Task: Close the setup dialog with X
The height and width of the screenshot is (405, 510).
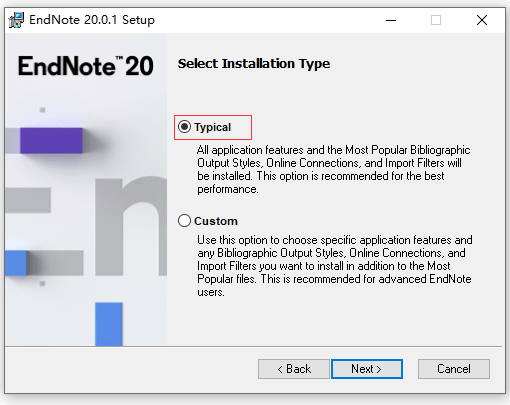Action: pos(482,20)
